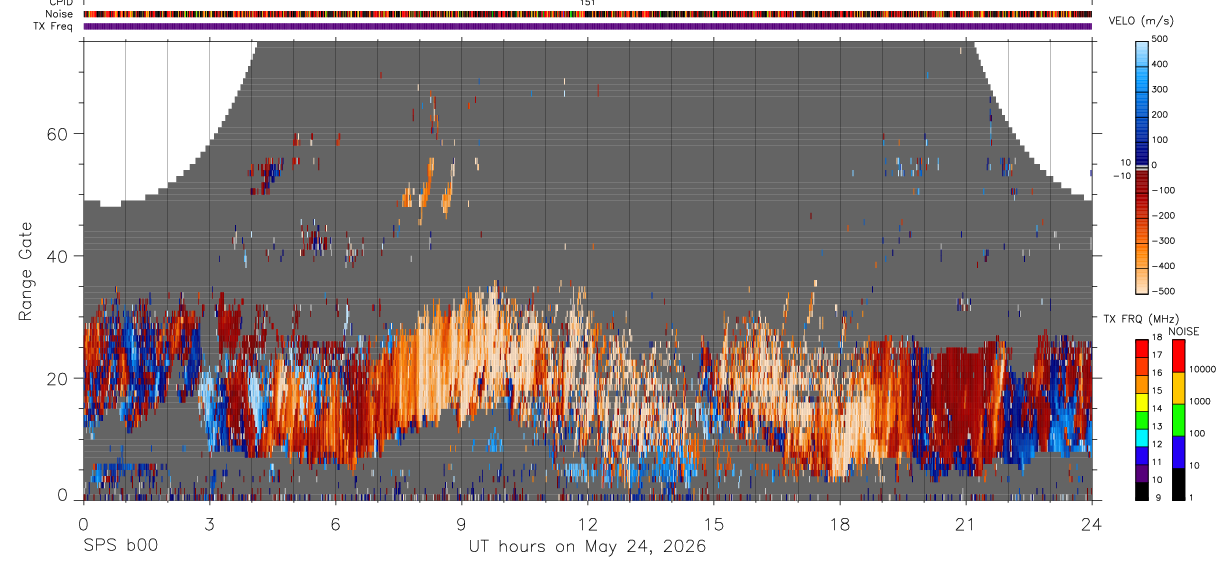1228x567 pixels.
Task: Click the multicolored Noise strip above plot
Action: 588,14
